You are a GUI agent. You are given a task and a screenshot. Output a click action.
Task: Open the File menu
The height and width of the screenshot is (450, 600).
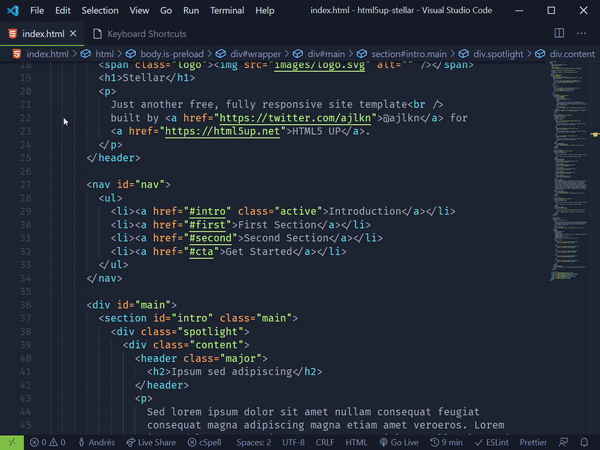[x=37, y=10]
